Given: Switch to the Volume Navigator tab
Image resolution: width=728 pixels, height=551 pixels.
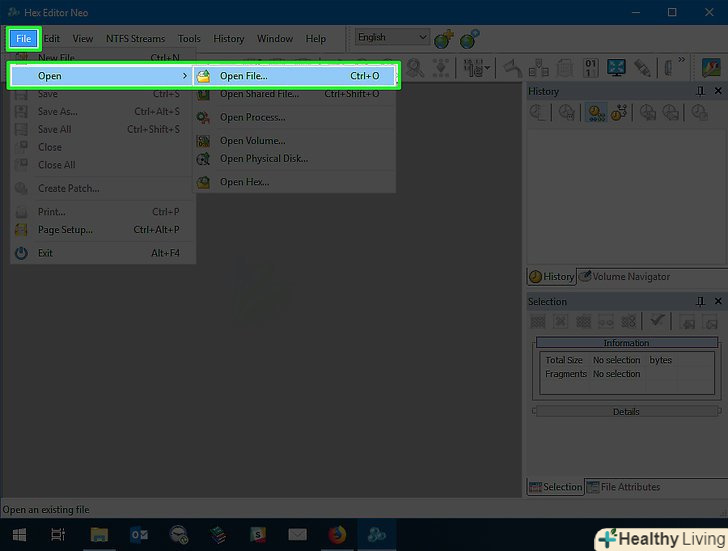Looking at the screenshot, I should (x=625, y=277).
